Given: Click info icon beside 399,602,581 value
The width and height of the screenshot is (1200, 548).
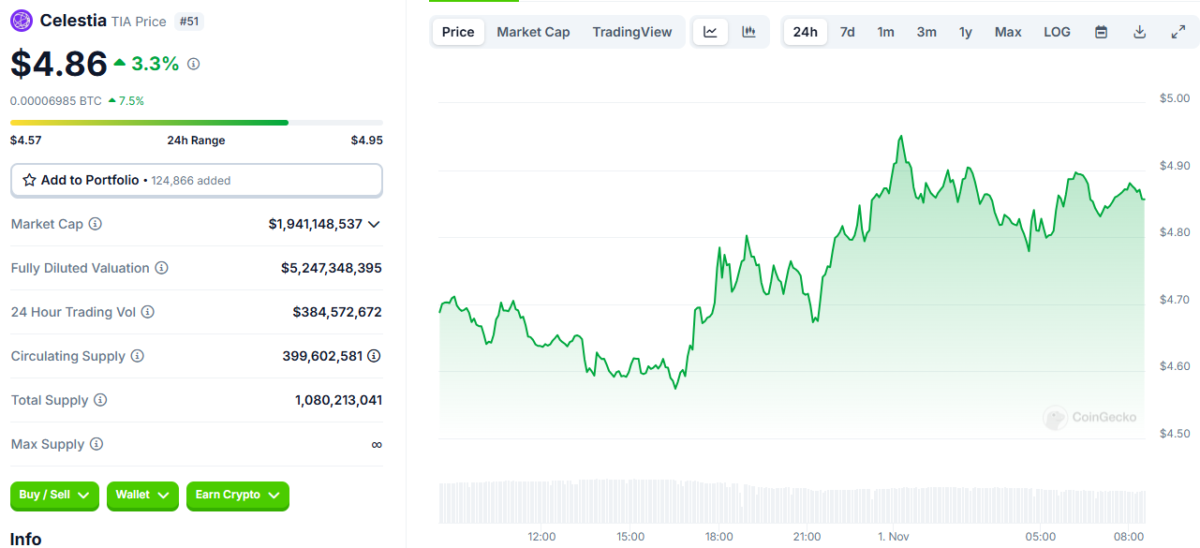Looking at the screenshot, I should [x=374, y=356].
